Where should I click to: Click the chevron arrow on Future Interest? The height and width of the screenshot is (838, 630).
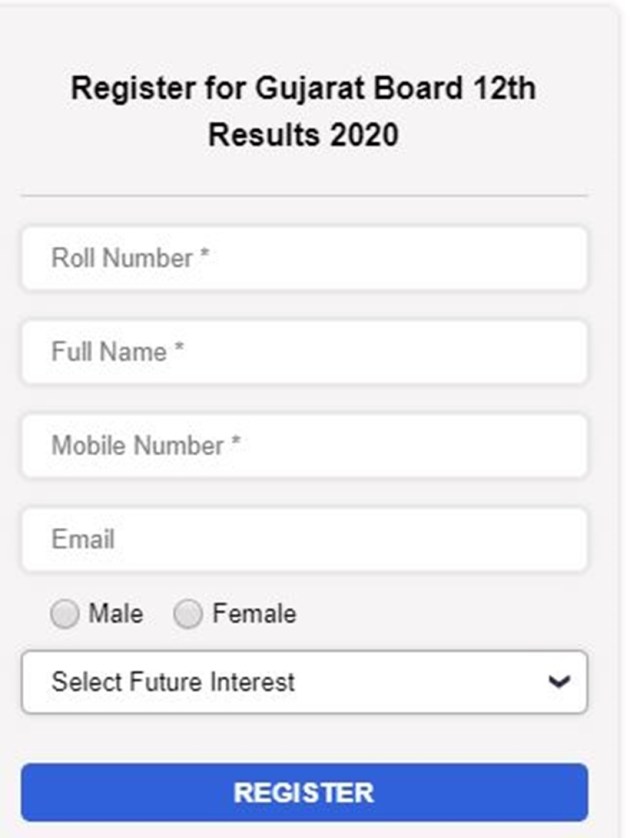coord(560,682)
